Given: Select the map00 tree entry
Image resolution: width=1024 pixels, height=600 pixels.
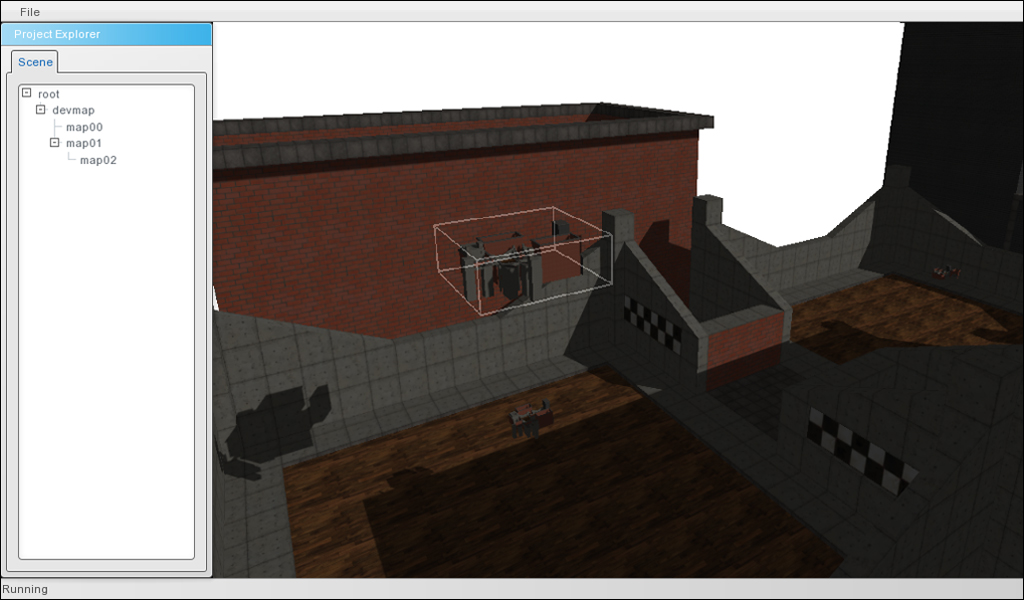Looking at the screenshot, I should [x=84, y=127].
